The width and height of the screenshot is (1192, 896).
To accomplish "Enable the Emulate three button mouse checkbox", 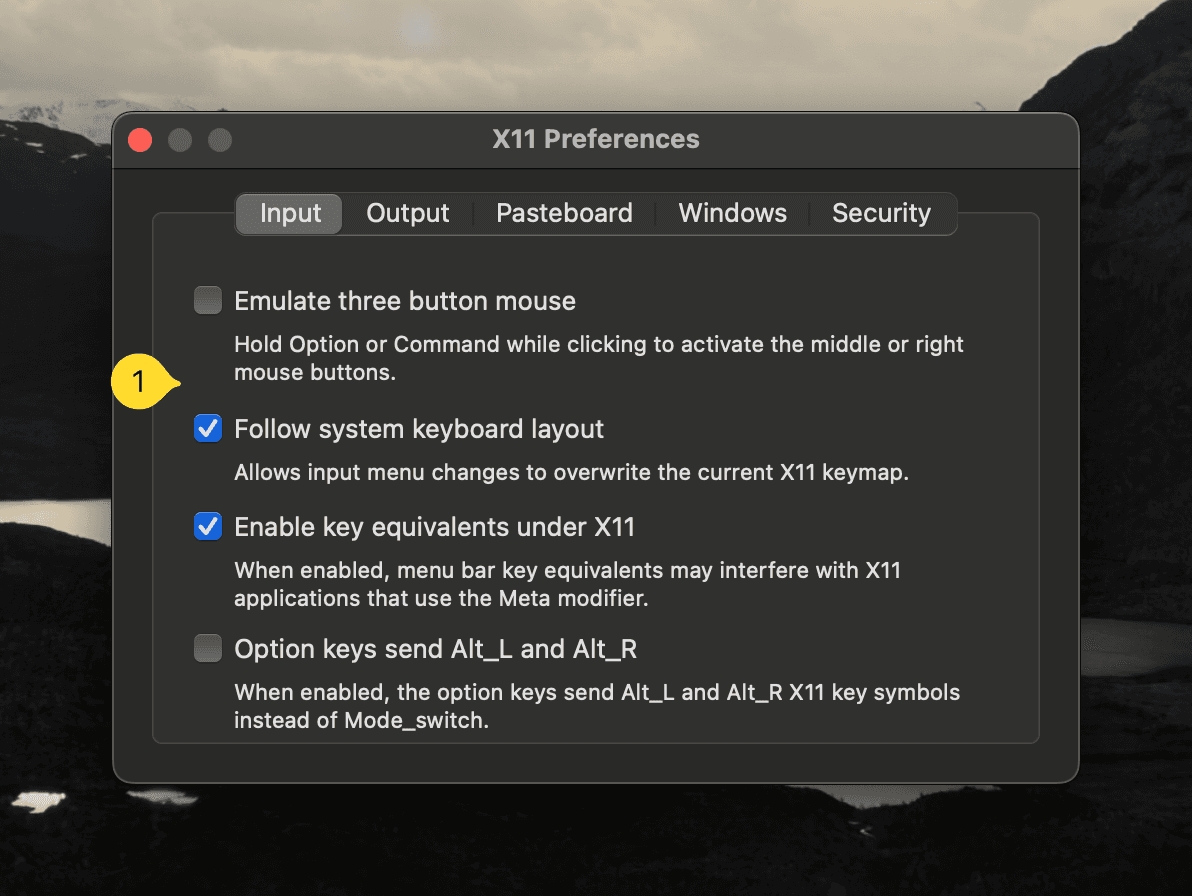I will coord(208,301).
